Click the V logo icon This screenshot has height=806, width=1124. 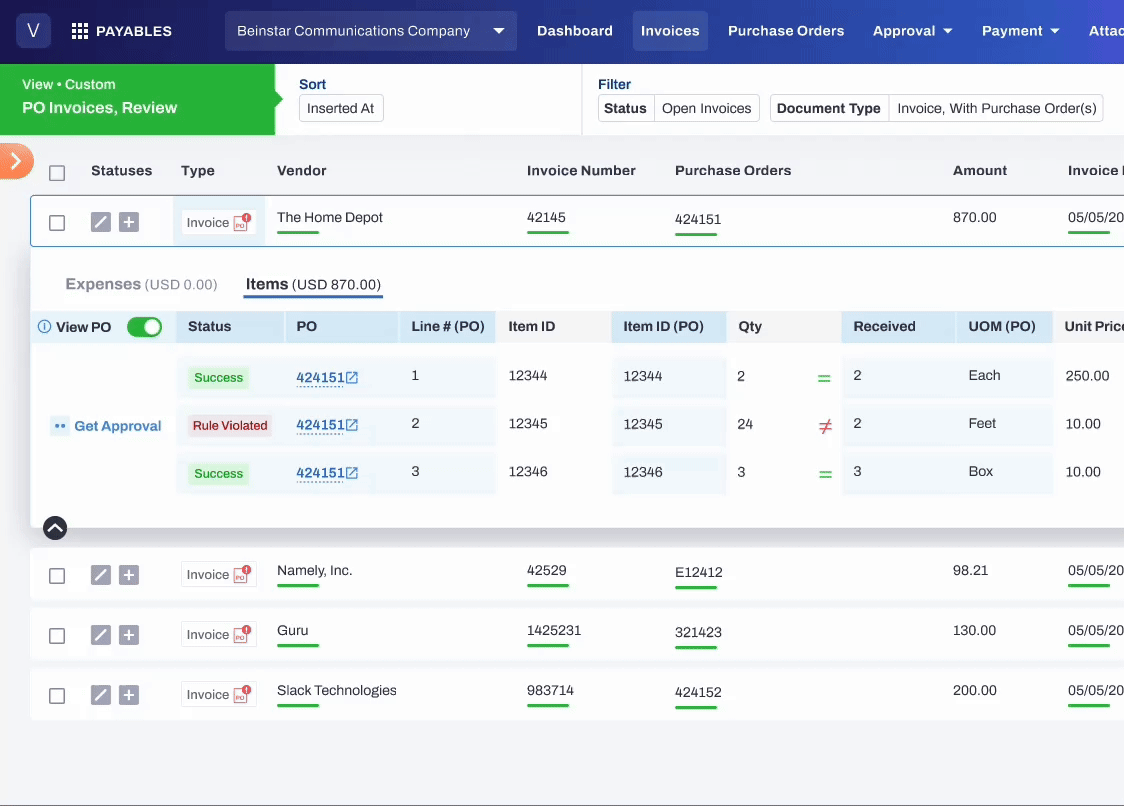click(34, 31)
